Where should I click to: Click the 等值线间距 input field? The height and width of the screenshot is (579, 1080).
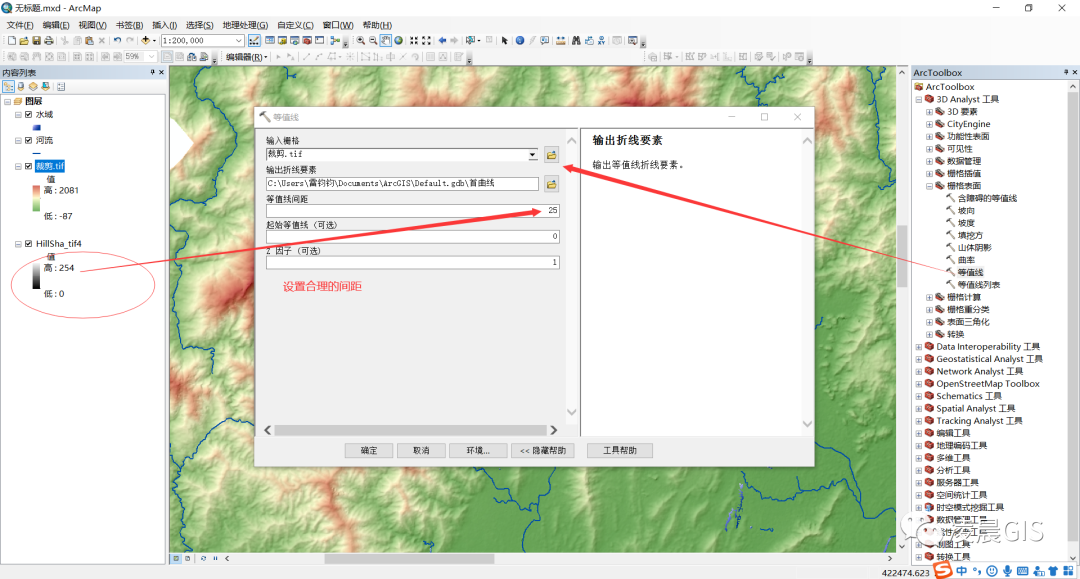(413, 210)
